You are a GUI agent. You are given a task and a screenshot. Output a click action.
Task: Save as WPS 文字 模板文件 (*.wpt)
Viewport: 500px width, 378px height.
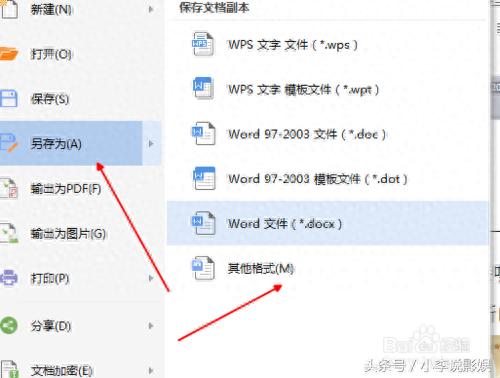click(328, 89)
